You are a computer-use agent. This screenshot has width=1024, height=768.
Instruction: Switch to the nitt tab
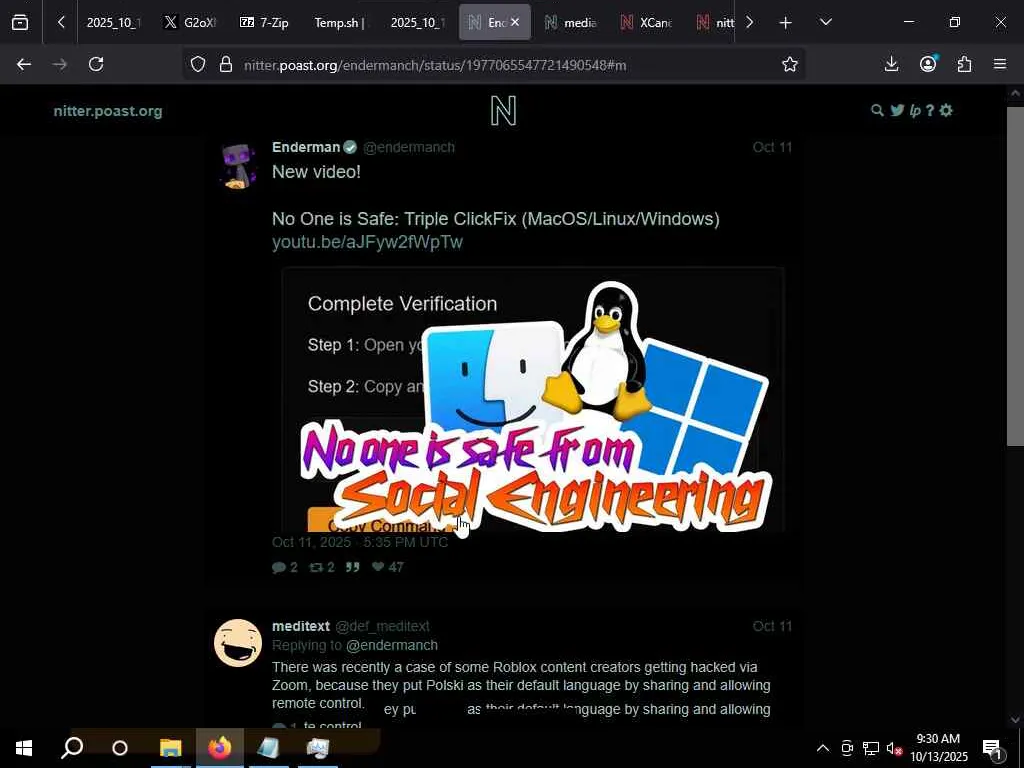click(714, 22)
